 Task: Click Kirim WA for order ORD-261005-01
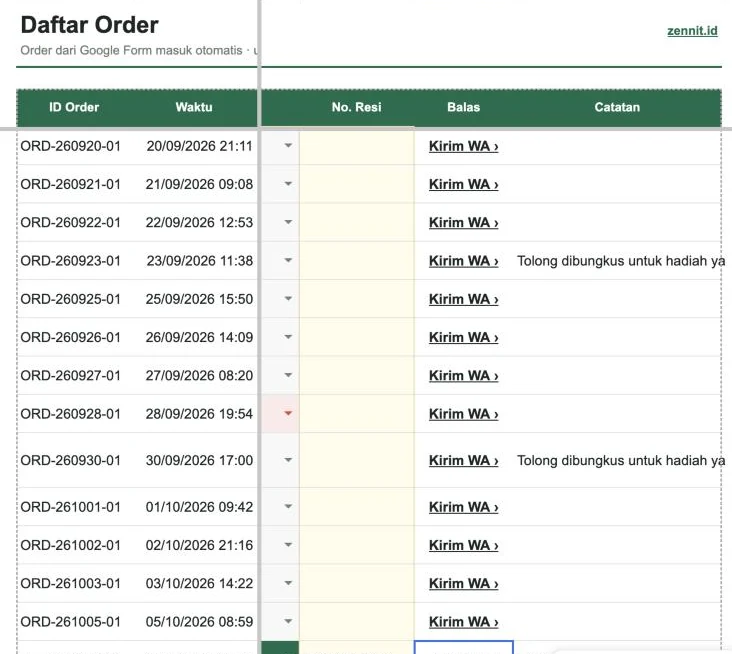[x=464, y=622]
